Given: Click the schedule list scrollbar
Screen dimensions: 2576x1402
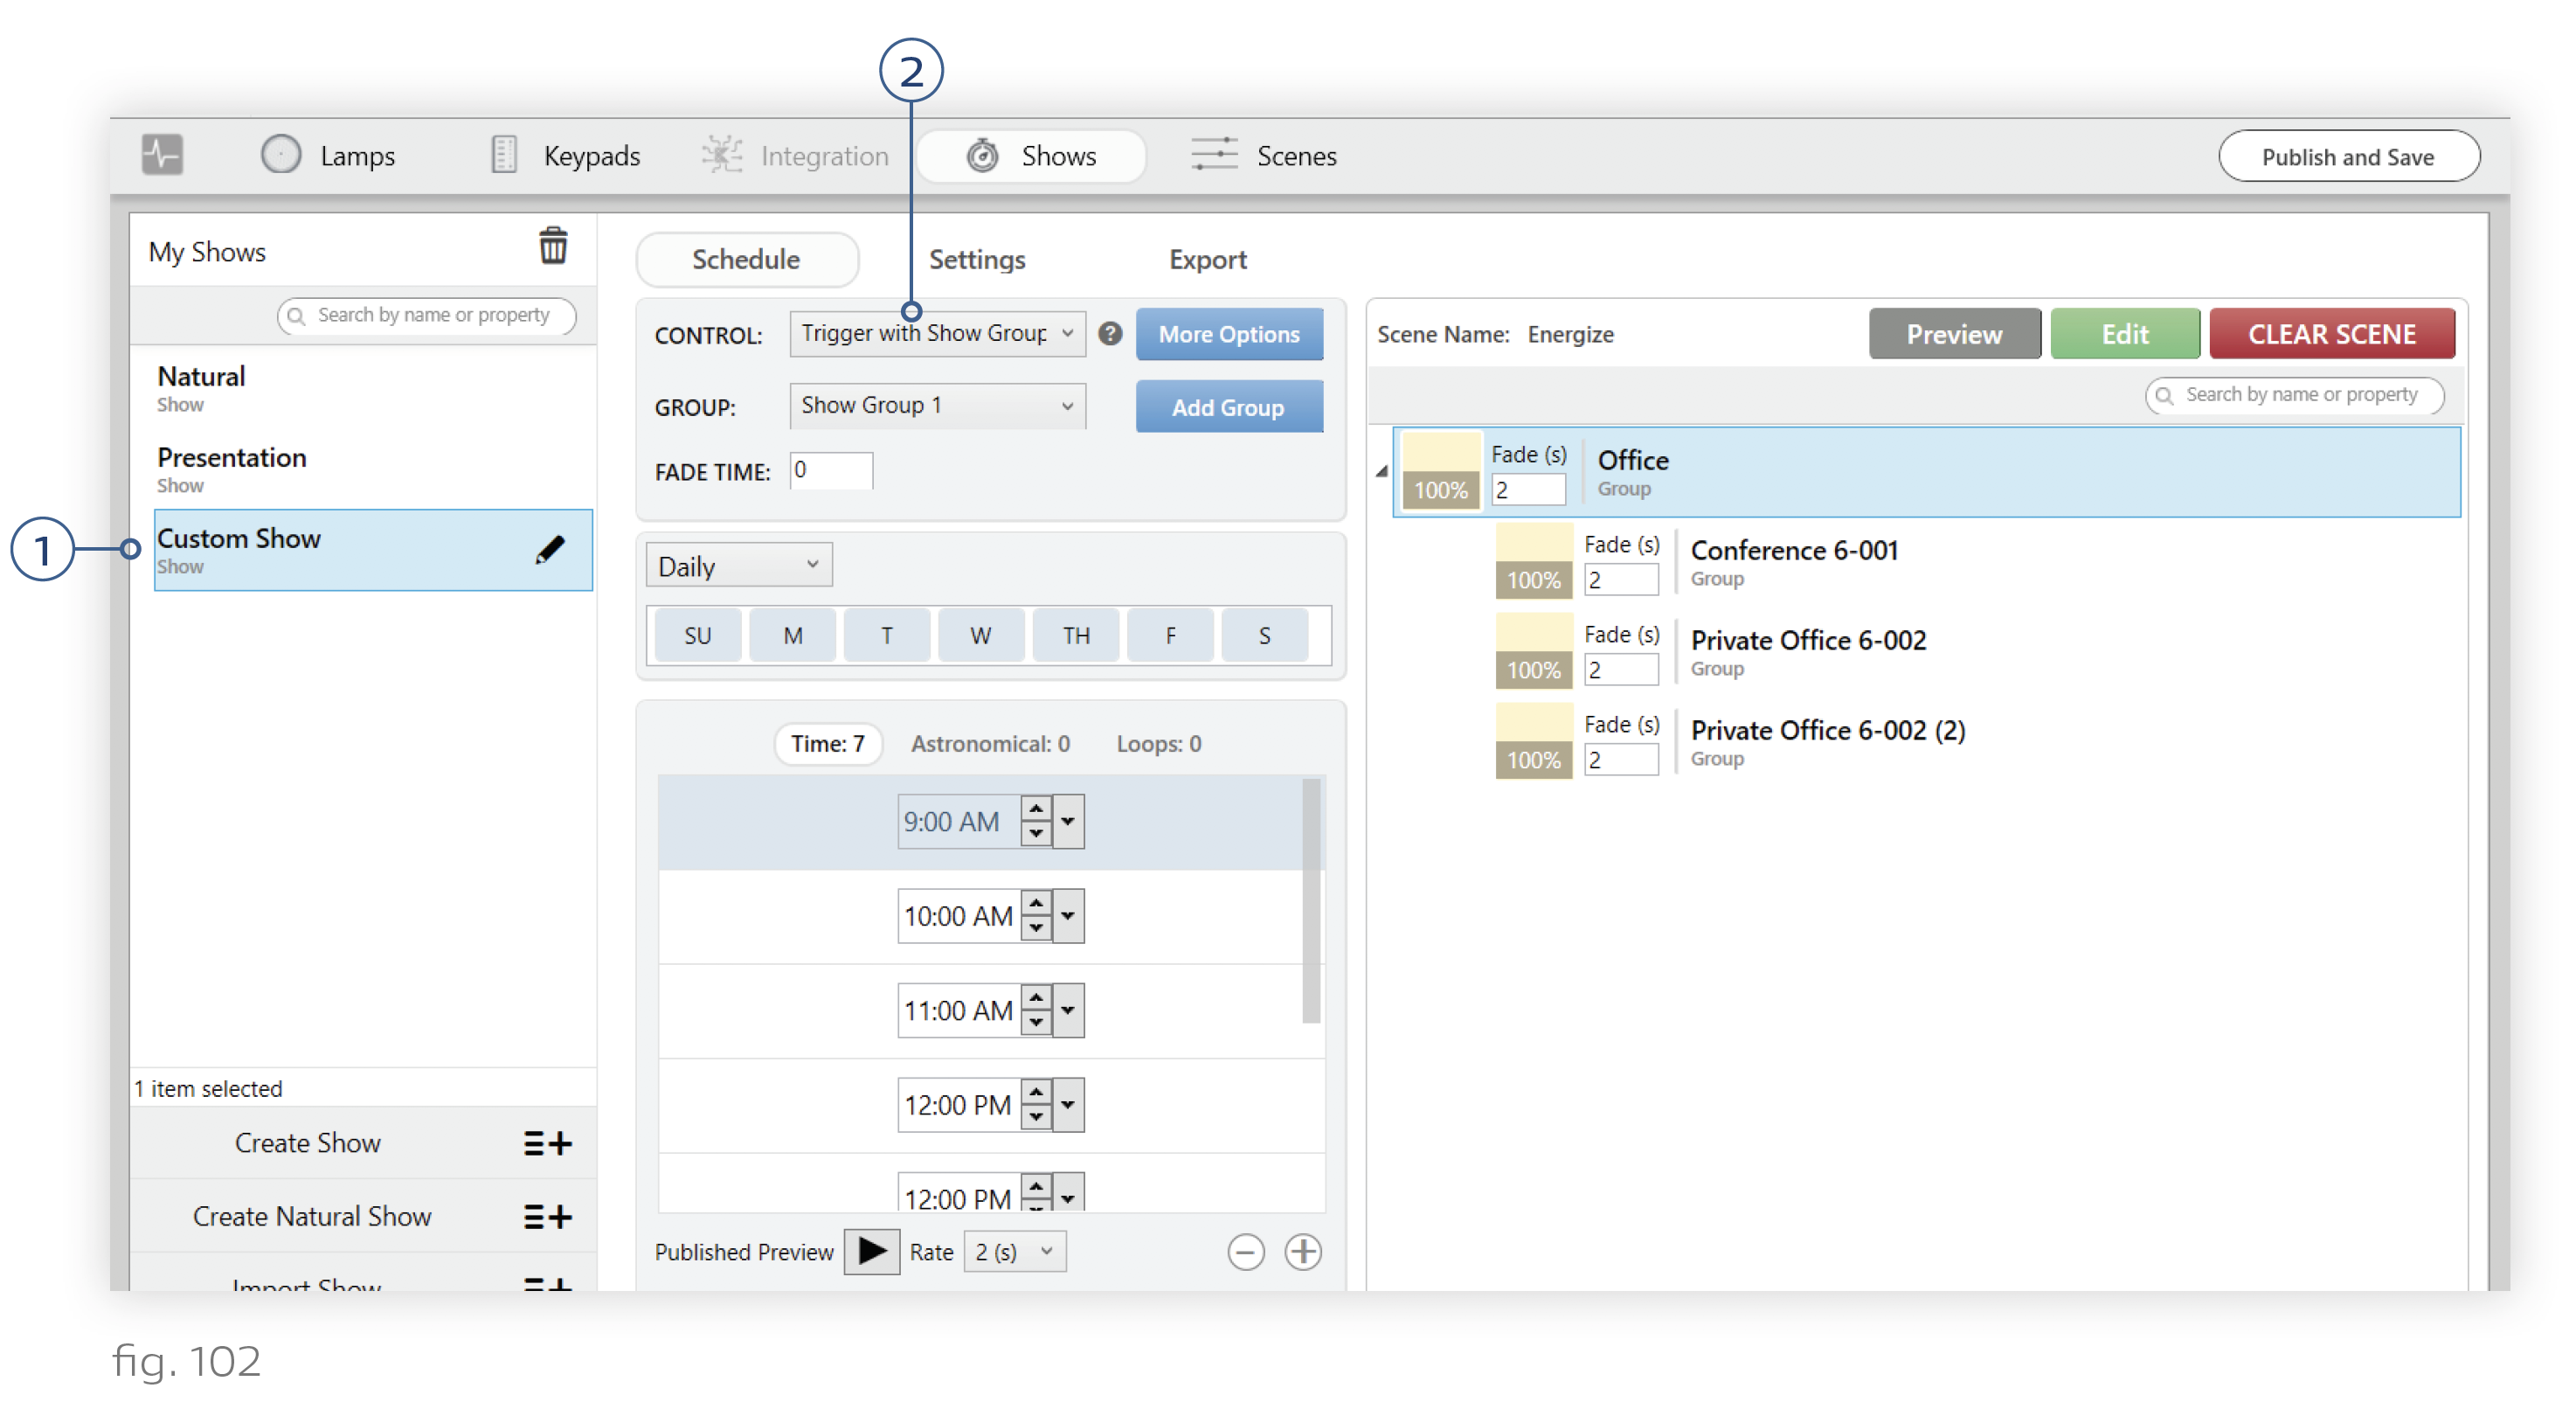Looking at the screenshot, I should click(1310, 900).
